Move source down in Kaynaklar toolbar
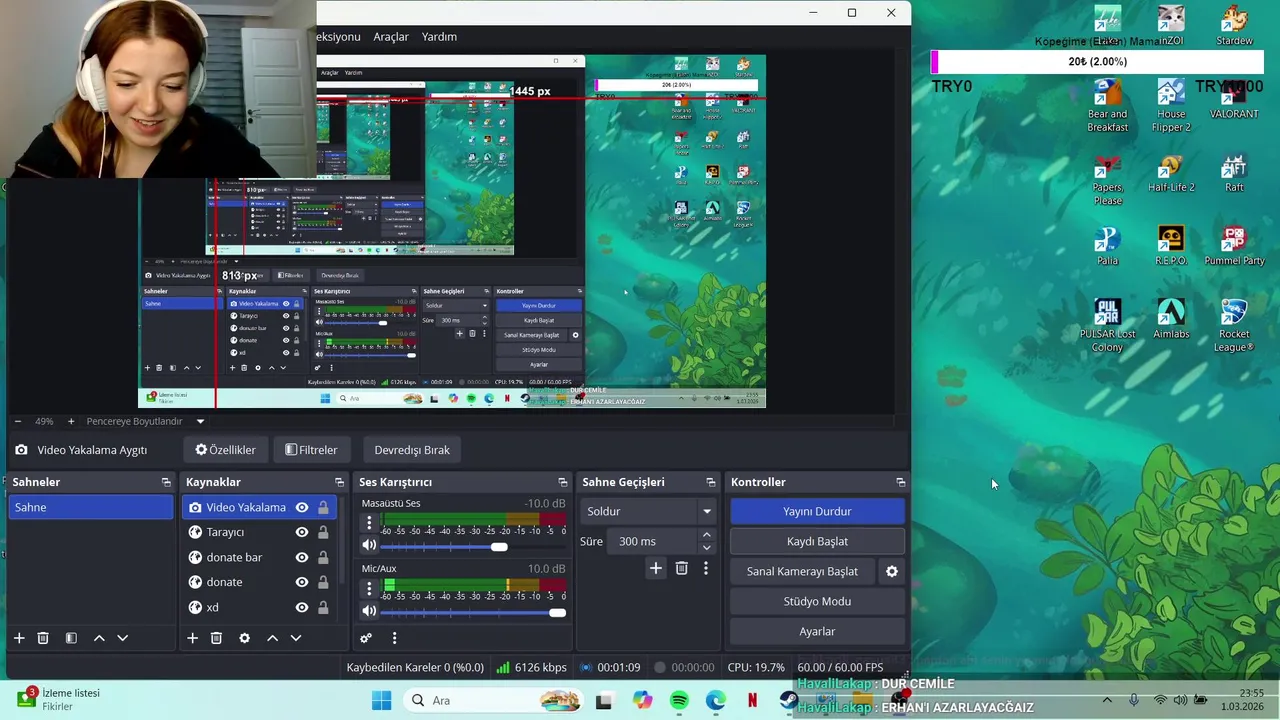Viewport: 1280px width, 720px height. [296, 638]
